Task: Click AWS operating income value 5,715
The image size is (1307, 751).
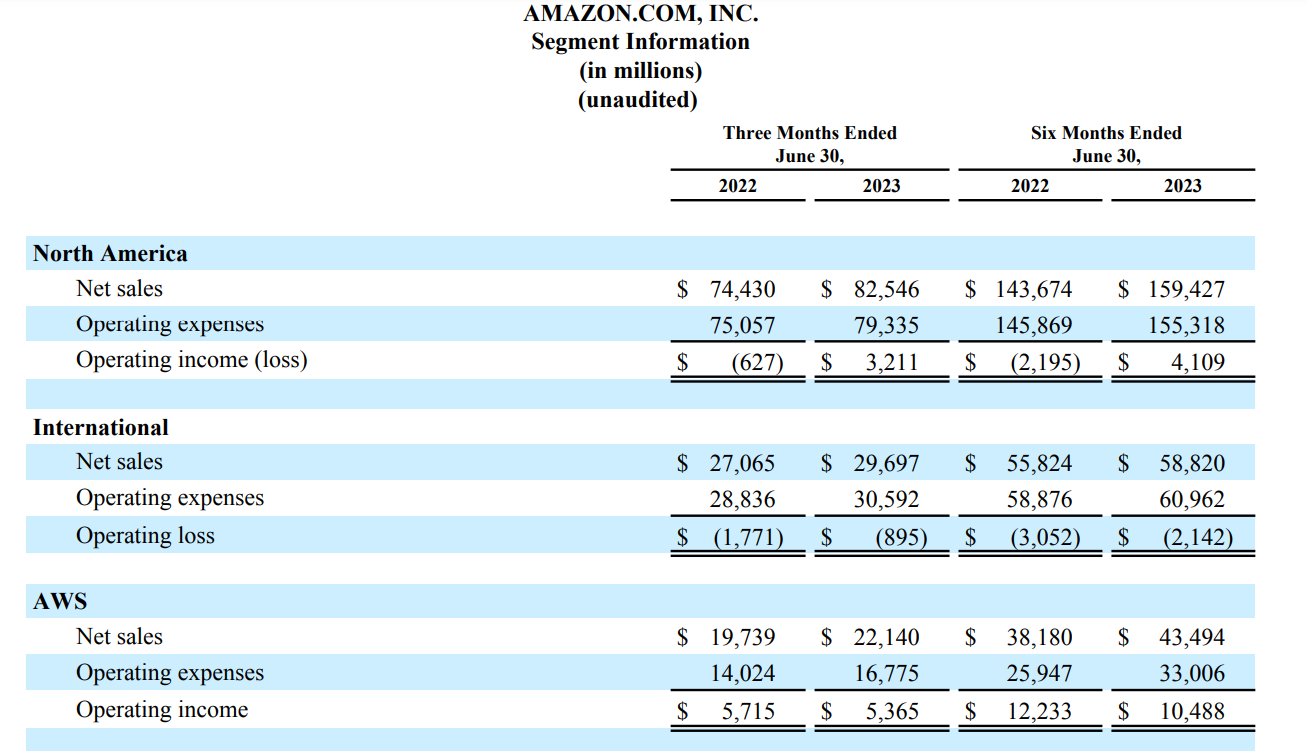Action: coord(748,712)
